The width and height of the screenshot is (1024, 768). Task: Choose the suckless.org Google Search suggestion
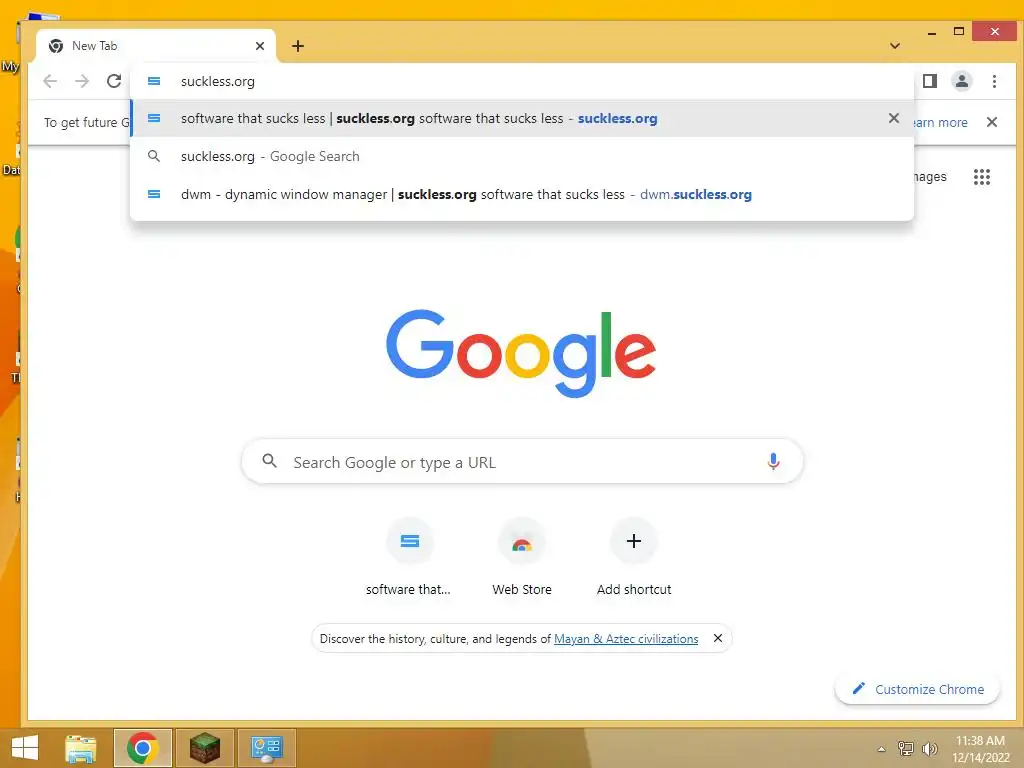tap(522, 156)
